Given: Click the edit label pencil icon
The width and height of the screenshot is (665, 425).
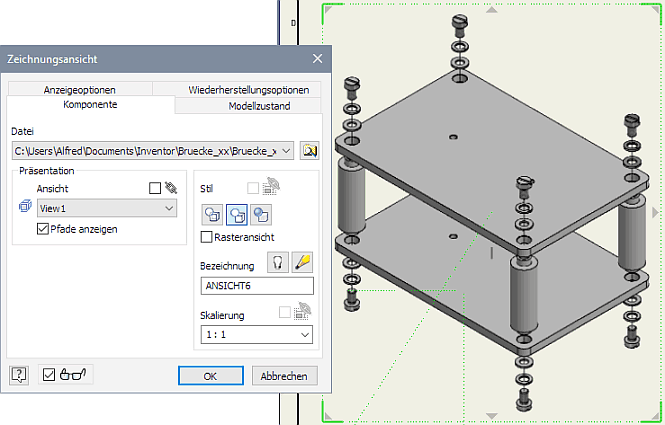Looking at the screenshot, I should point(302,262).
